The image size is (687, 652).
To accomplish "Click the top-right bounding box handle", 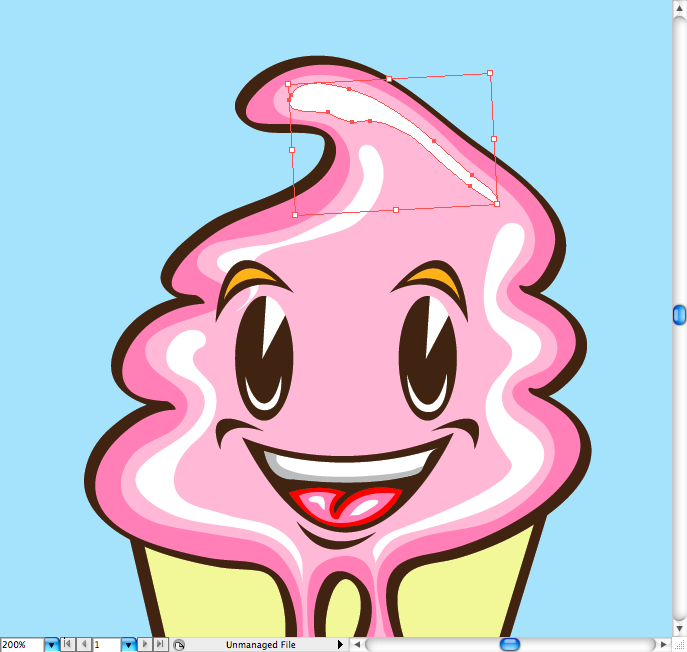I will coord(490,73).
